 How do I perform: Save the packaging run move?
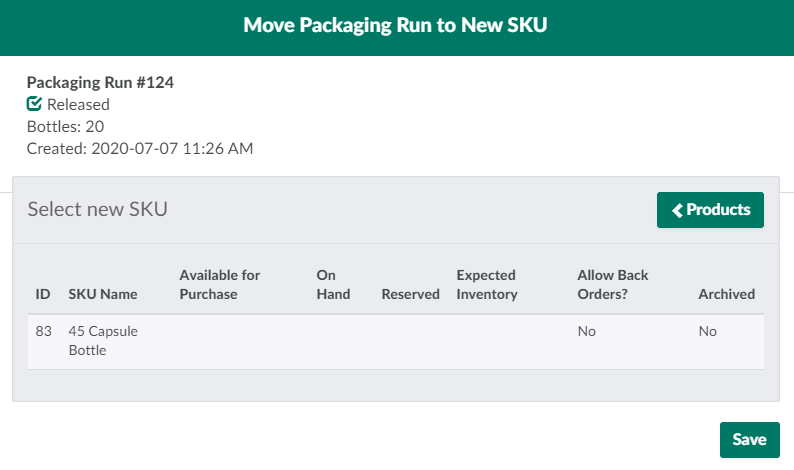tap(749, 440)
